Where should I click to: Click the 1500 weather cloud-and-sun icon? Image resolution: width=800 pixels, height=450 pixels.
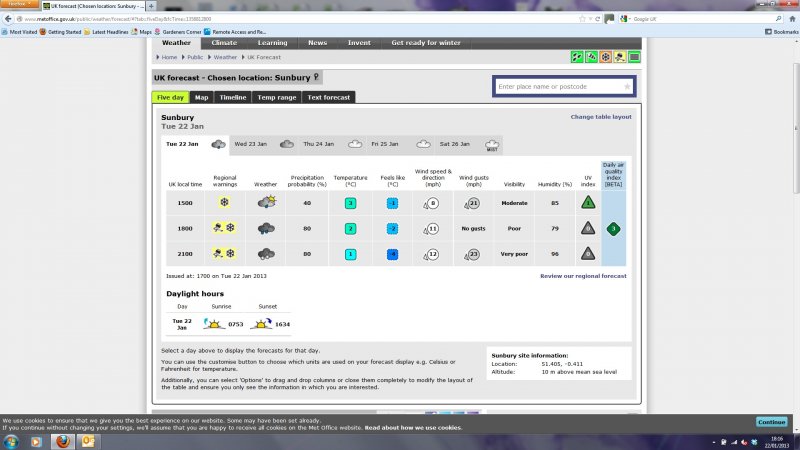(x=266, y=202)
